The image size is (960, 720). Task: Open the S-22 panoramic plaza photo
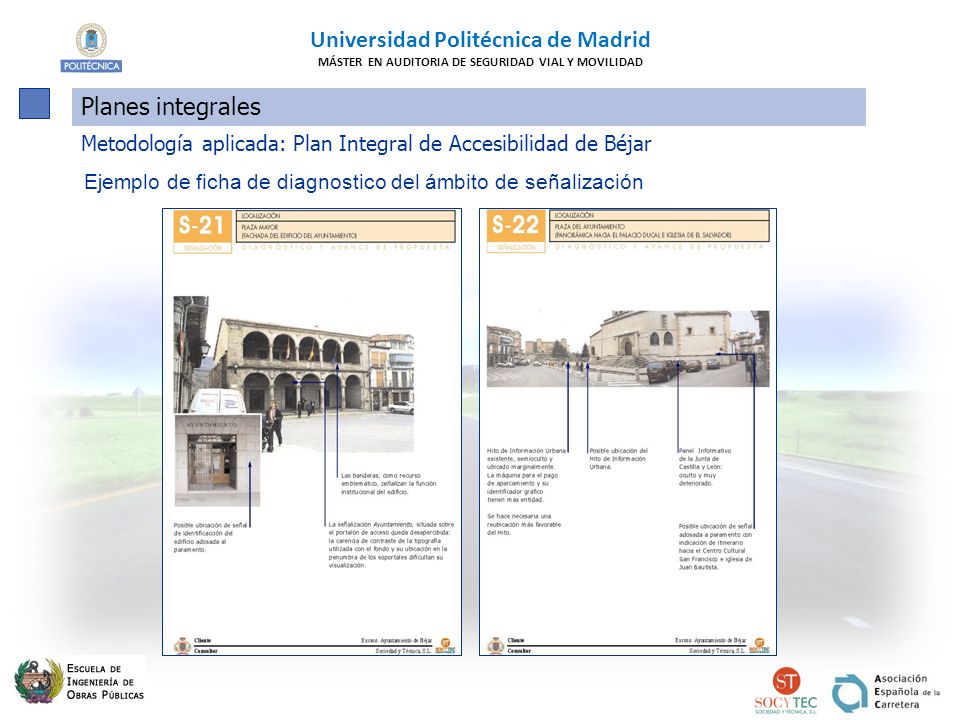pos(628,348)
